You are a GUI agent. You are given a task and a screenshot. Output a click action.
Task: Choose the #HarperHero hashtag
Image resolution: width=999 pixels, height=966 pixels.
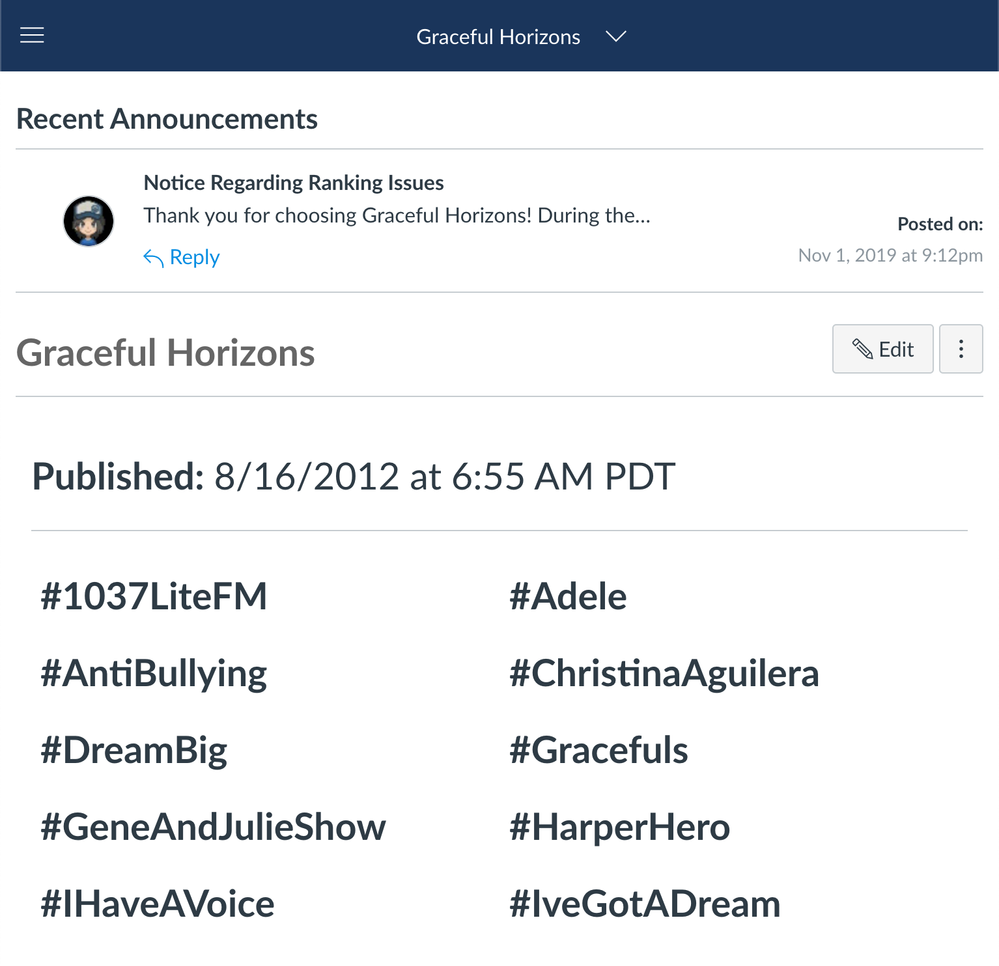point(619,827)
